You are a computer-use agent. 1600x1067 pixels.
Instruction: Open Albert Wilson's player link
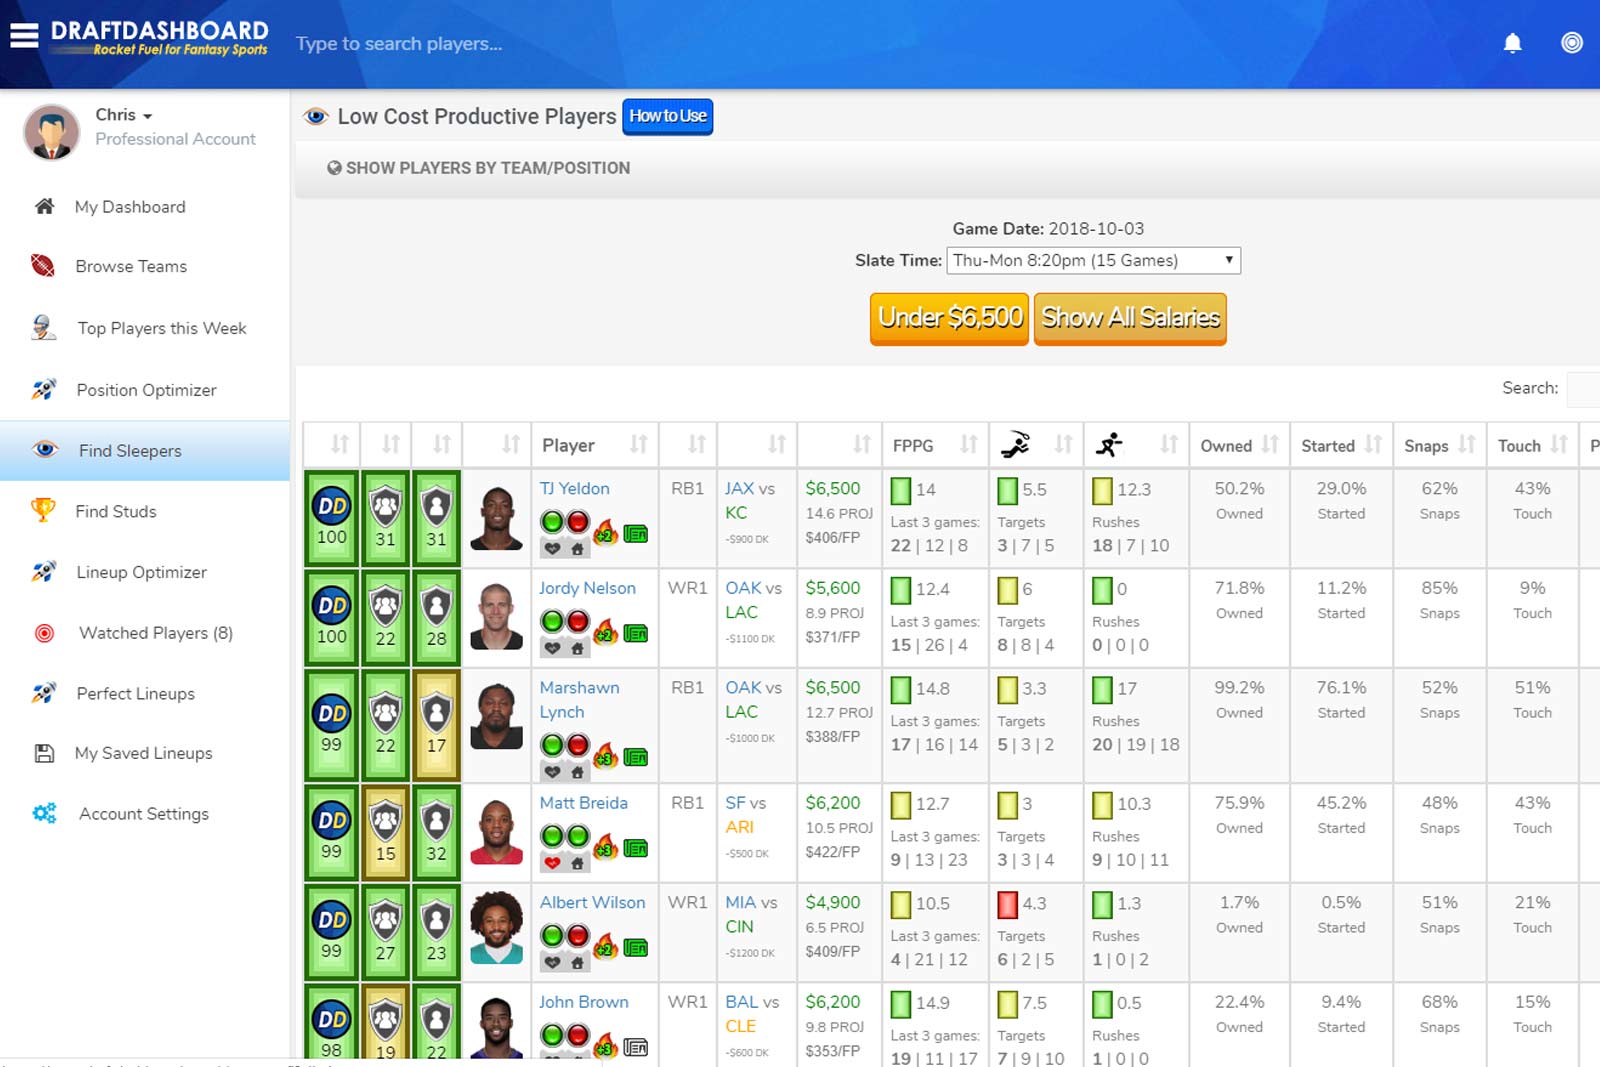click(592, 902)
